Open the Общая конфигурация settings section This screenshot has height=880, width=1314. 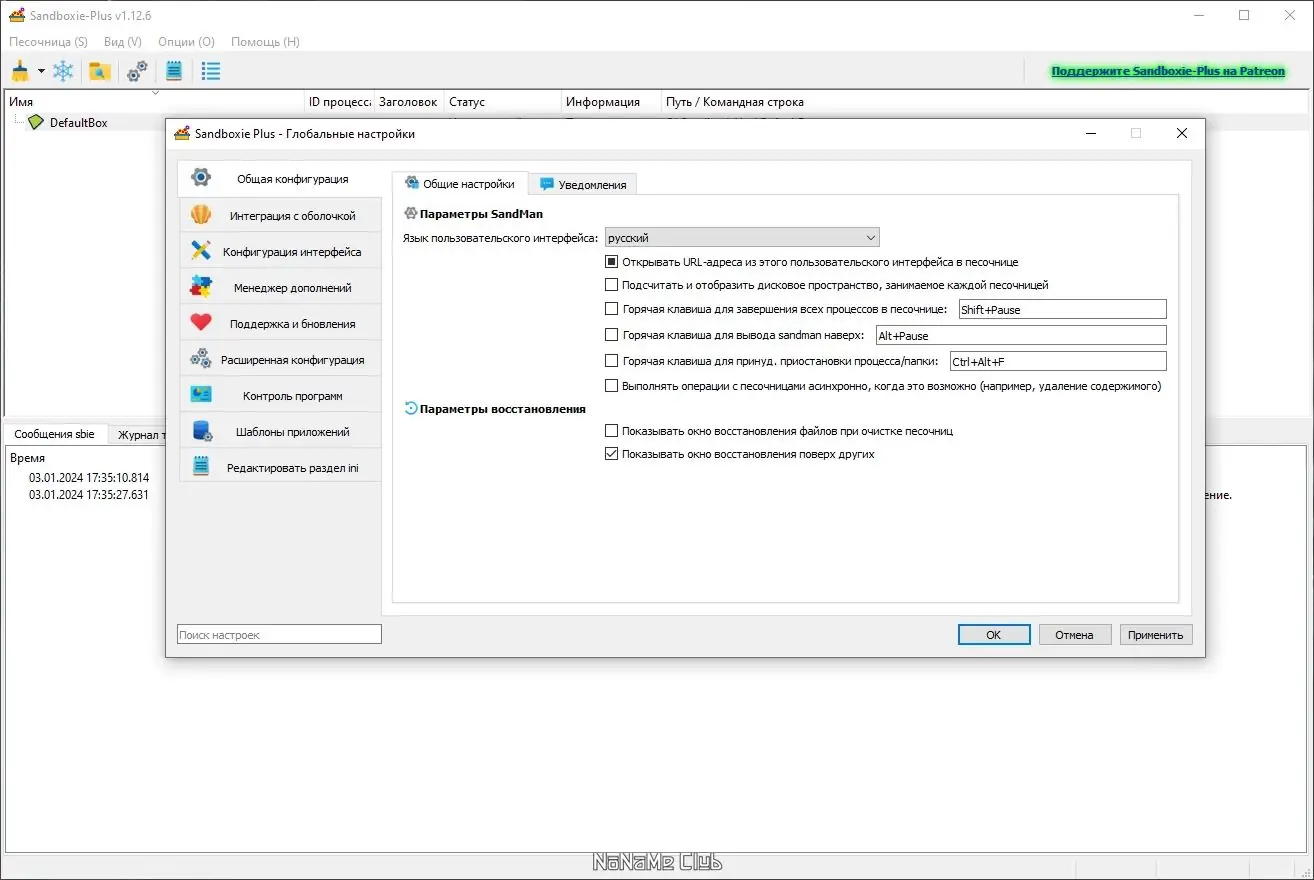pyautogui.click(x=280, y=179)
